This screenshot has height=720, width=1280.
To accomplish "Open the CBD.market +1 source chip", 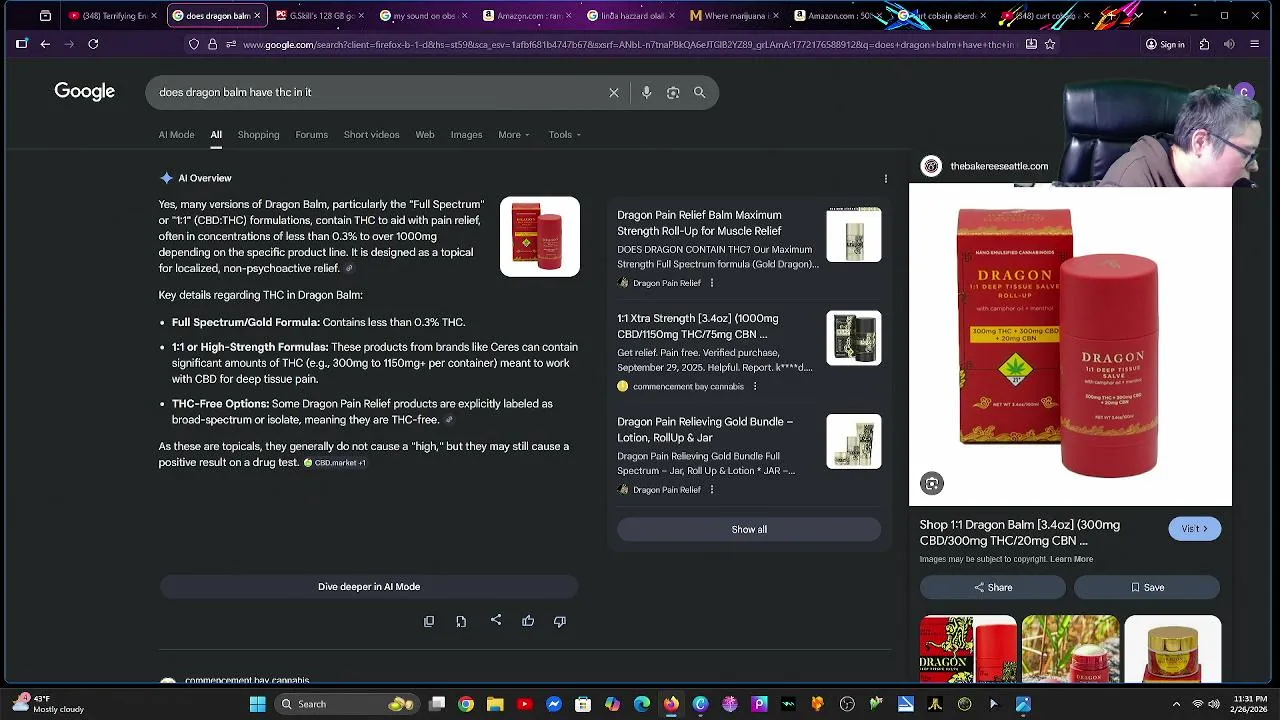I will coord(335,463).
